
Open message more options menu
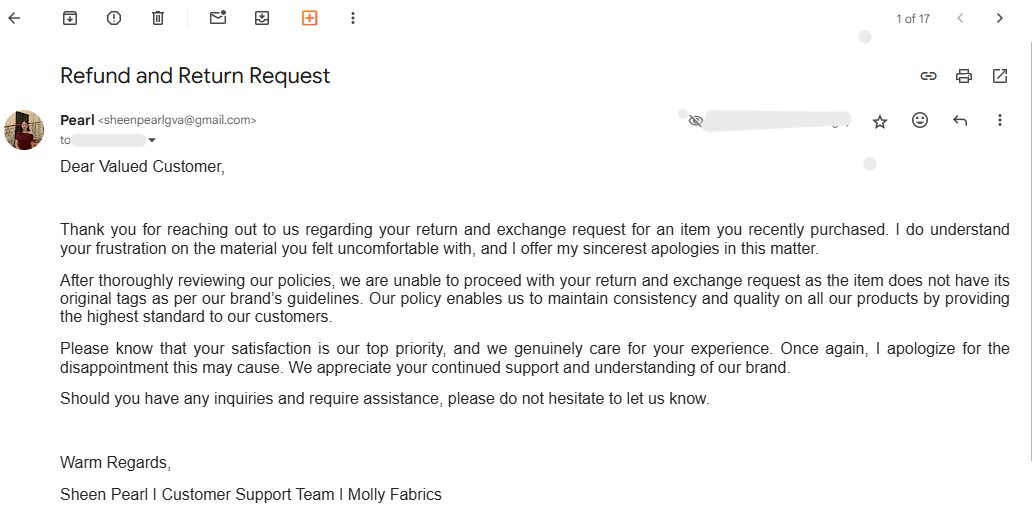[1000, 120]
